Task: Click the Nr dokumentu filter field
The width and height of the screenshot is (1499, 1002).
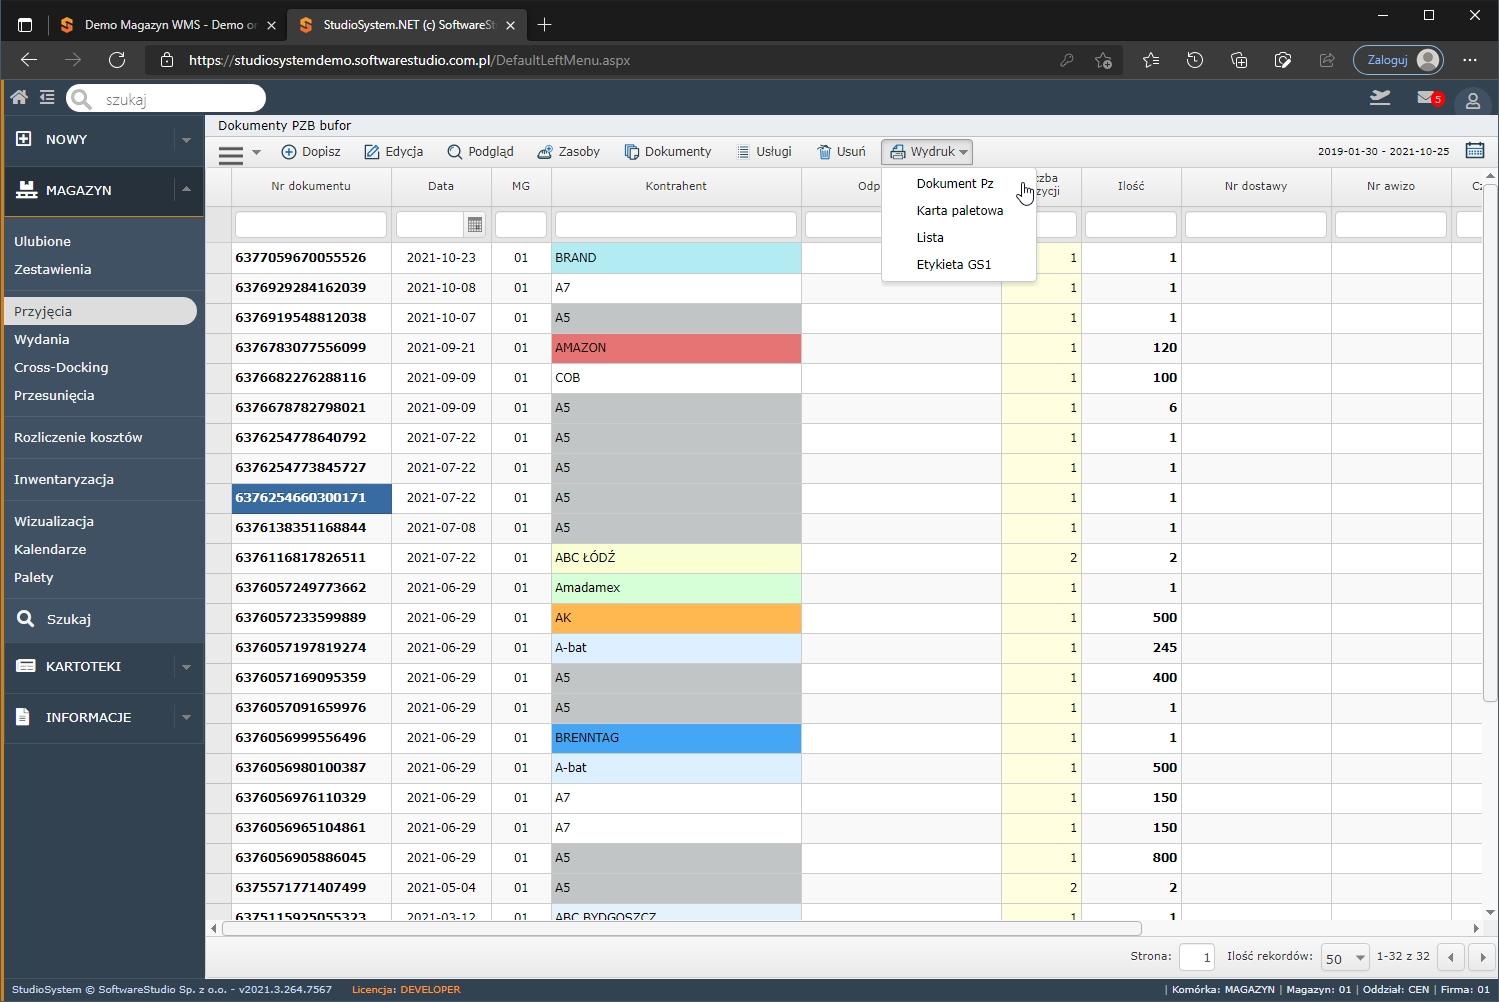Action: (x=310, y=225)
